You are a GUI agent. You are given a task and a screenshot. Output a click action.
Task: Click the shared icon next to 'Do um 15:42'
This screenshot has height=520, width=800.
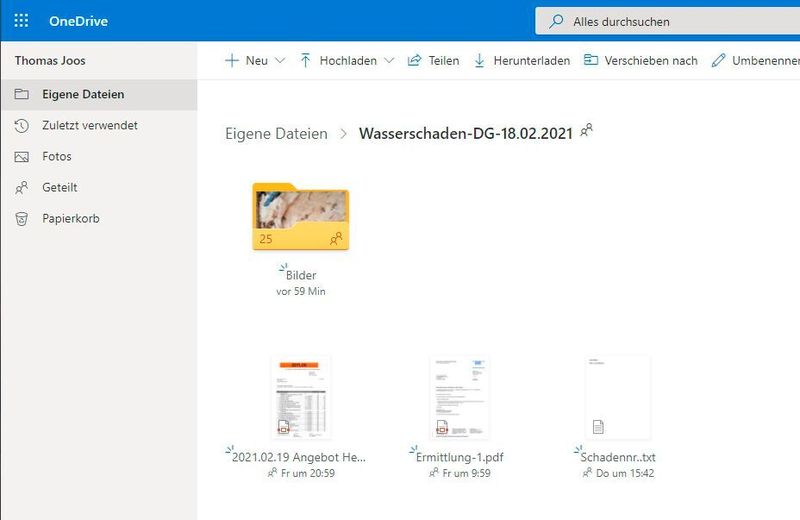587,473
